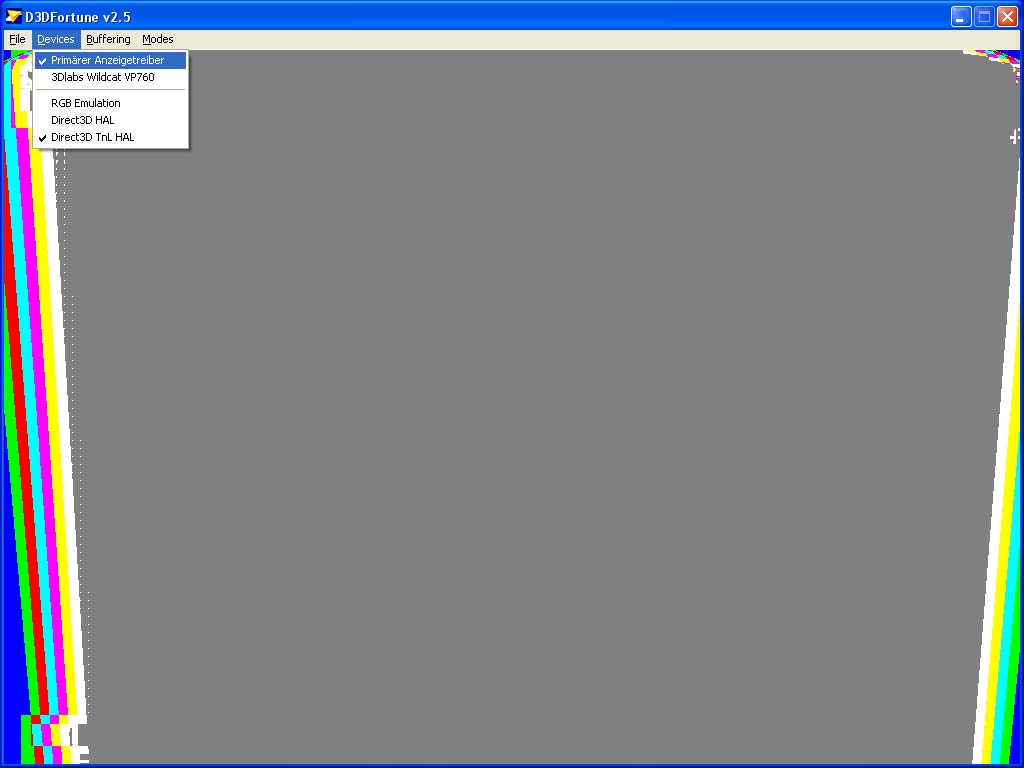Click the D3DFortune application icon in title bar
Image resolution: width=1024 pixels, height=768 pixels.
pos(14,16)
